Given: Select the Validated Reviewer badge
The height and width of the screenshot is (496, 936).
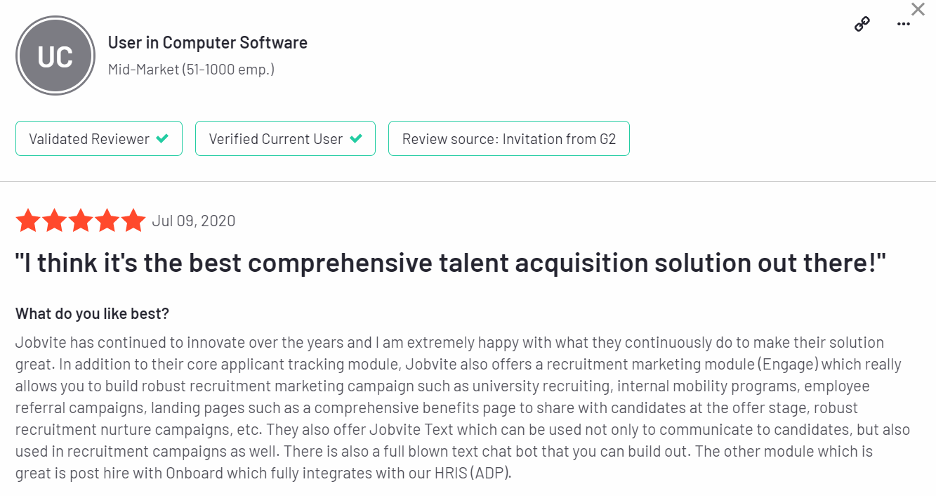Looking at the screenshot, I should (99, 138).
